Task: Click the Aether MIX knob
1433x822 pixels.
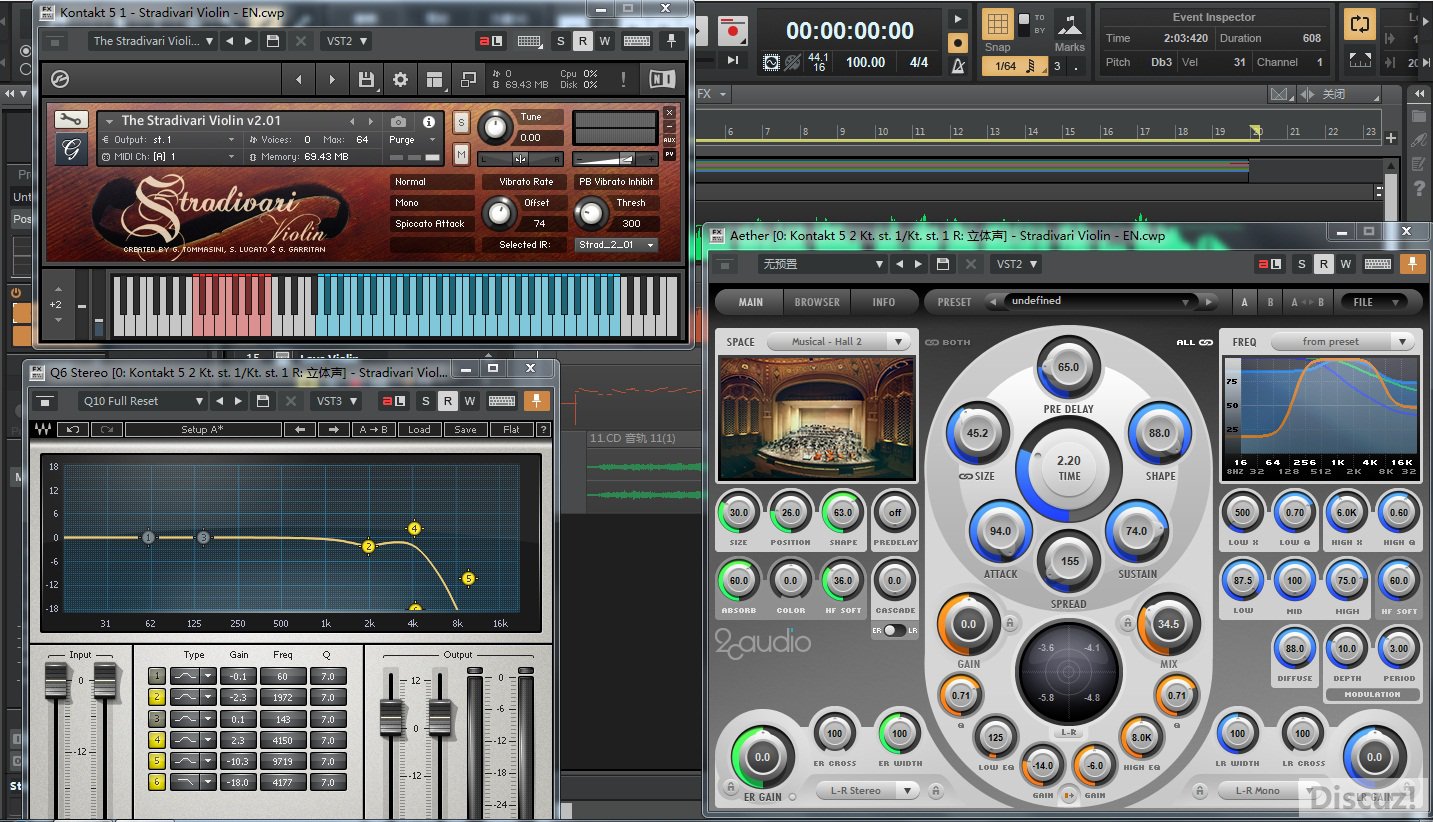Action: pos(1168,624)
